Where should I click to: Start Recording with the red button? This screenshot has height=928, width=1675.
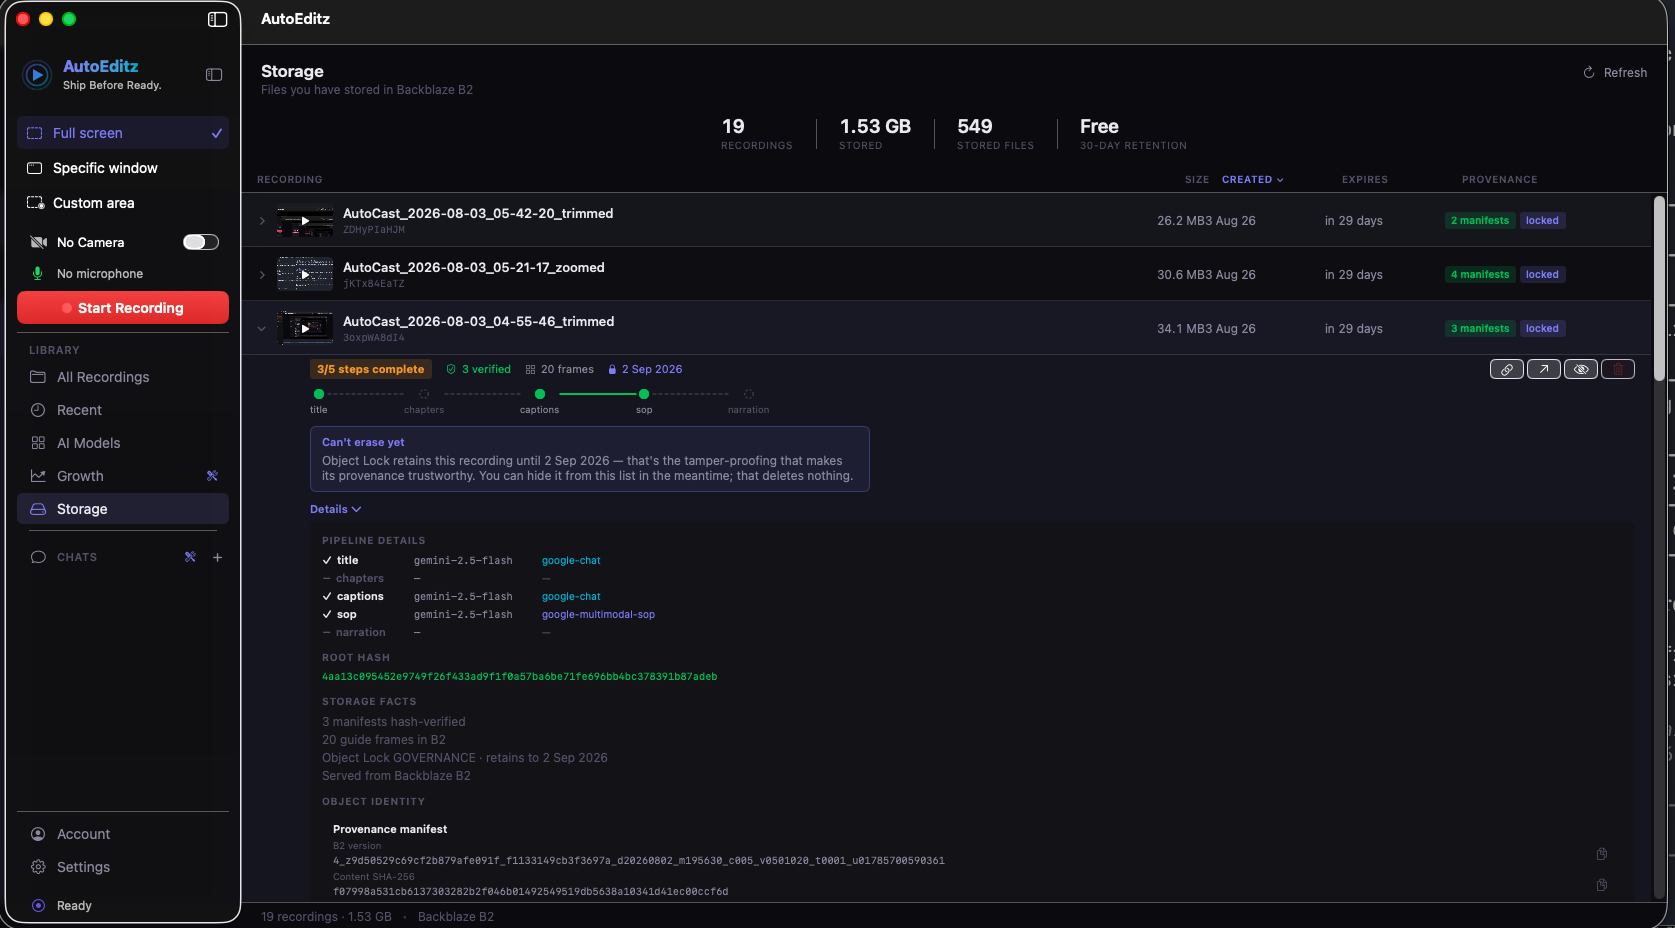coord(123,308)
